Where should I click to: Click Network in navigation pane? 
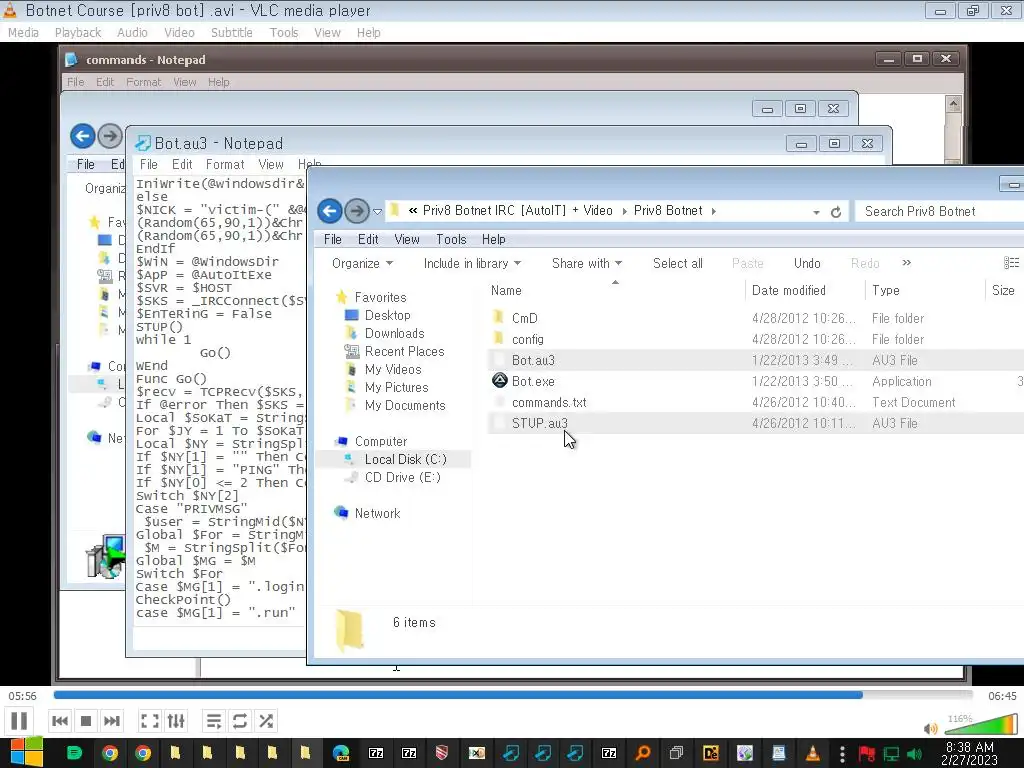(x=377, y=513)
